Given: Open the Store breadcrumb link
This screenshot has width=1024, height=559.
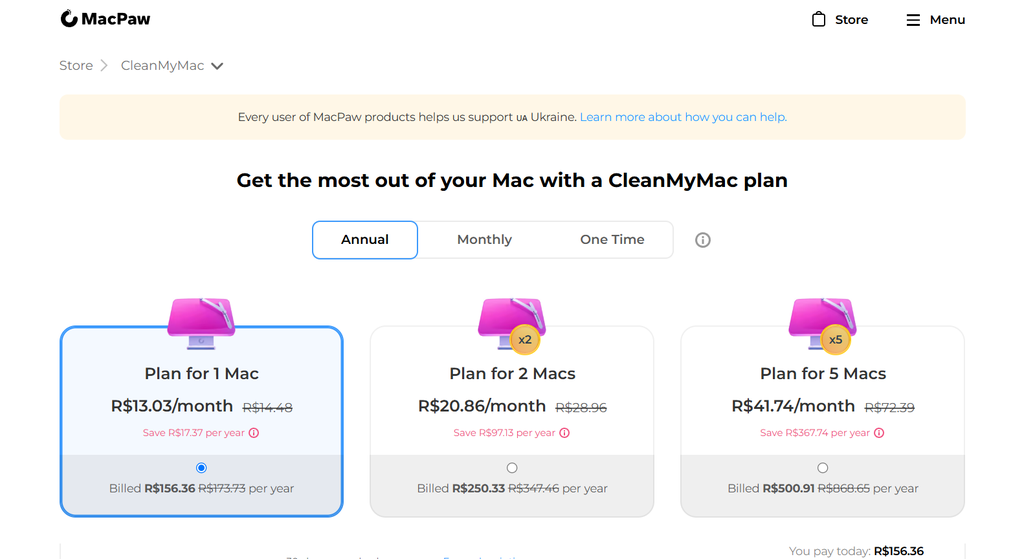Looking at the screenshot, I should (x=76, y=66).
